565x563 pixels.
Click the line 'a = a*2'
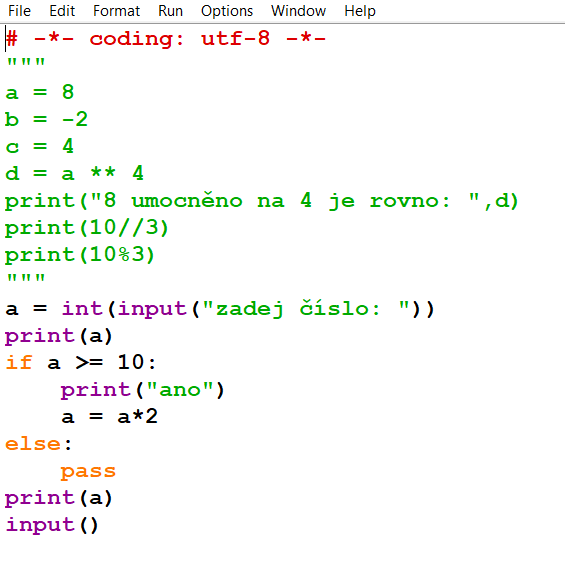click(x=110, y=417)
